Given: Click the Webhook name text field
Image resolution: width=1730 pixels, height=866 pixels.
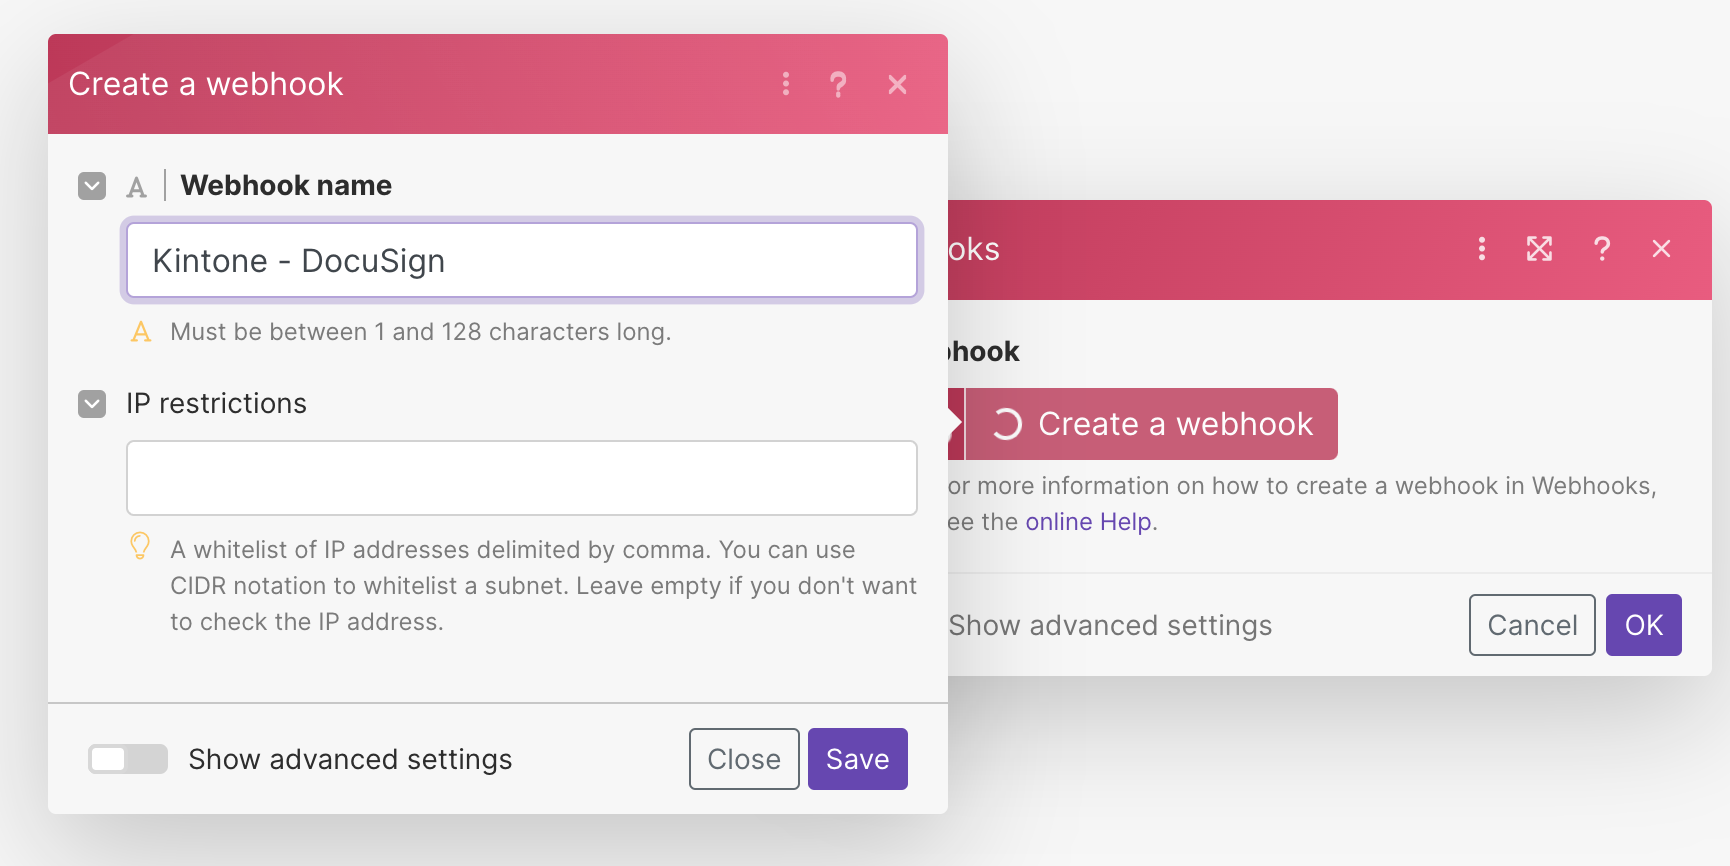Looking at the screenshot, I should point(521,261).
